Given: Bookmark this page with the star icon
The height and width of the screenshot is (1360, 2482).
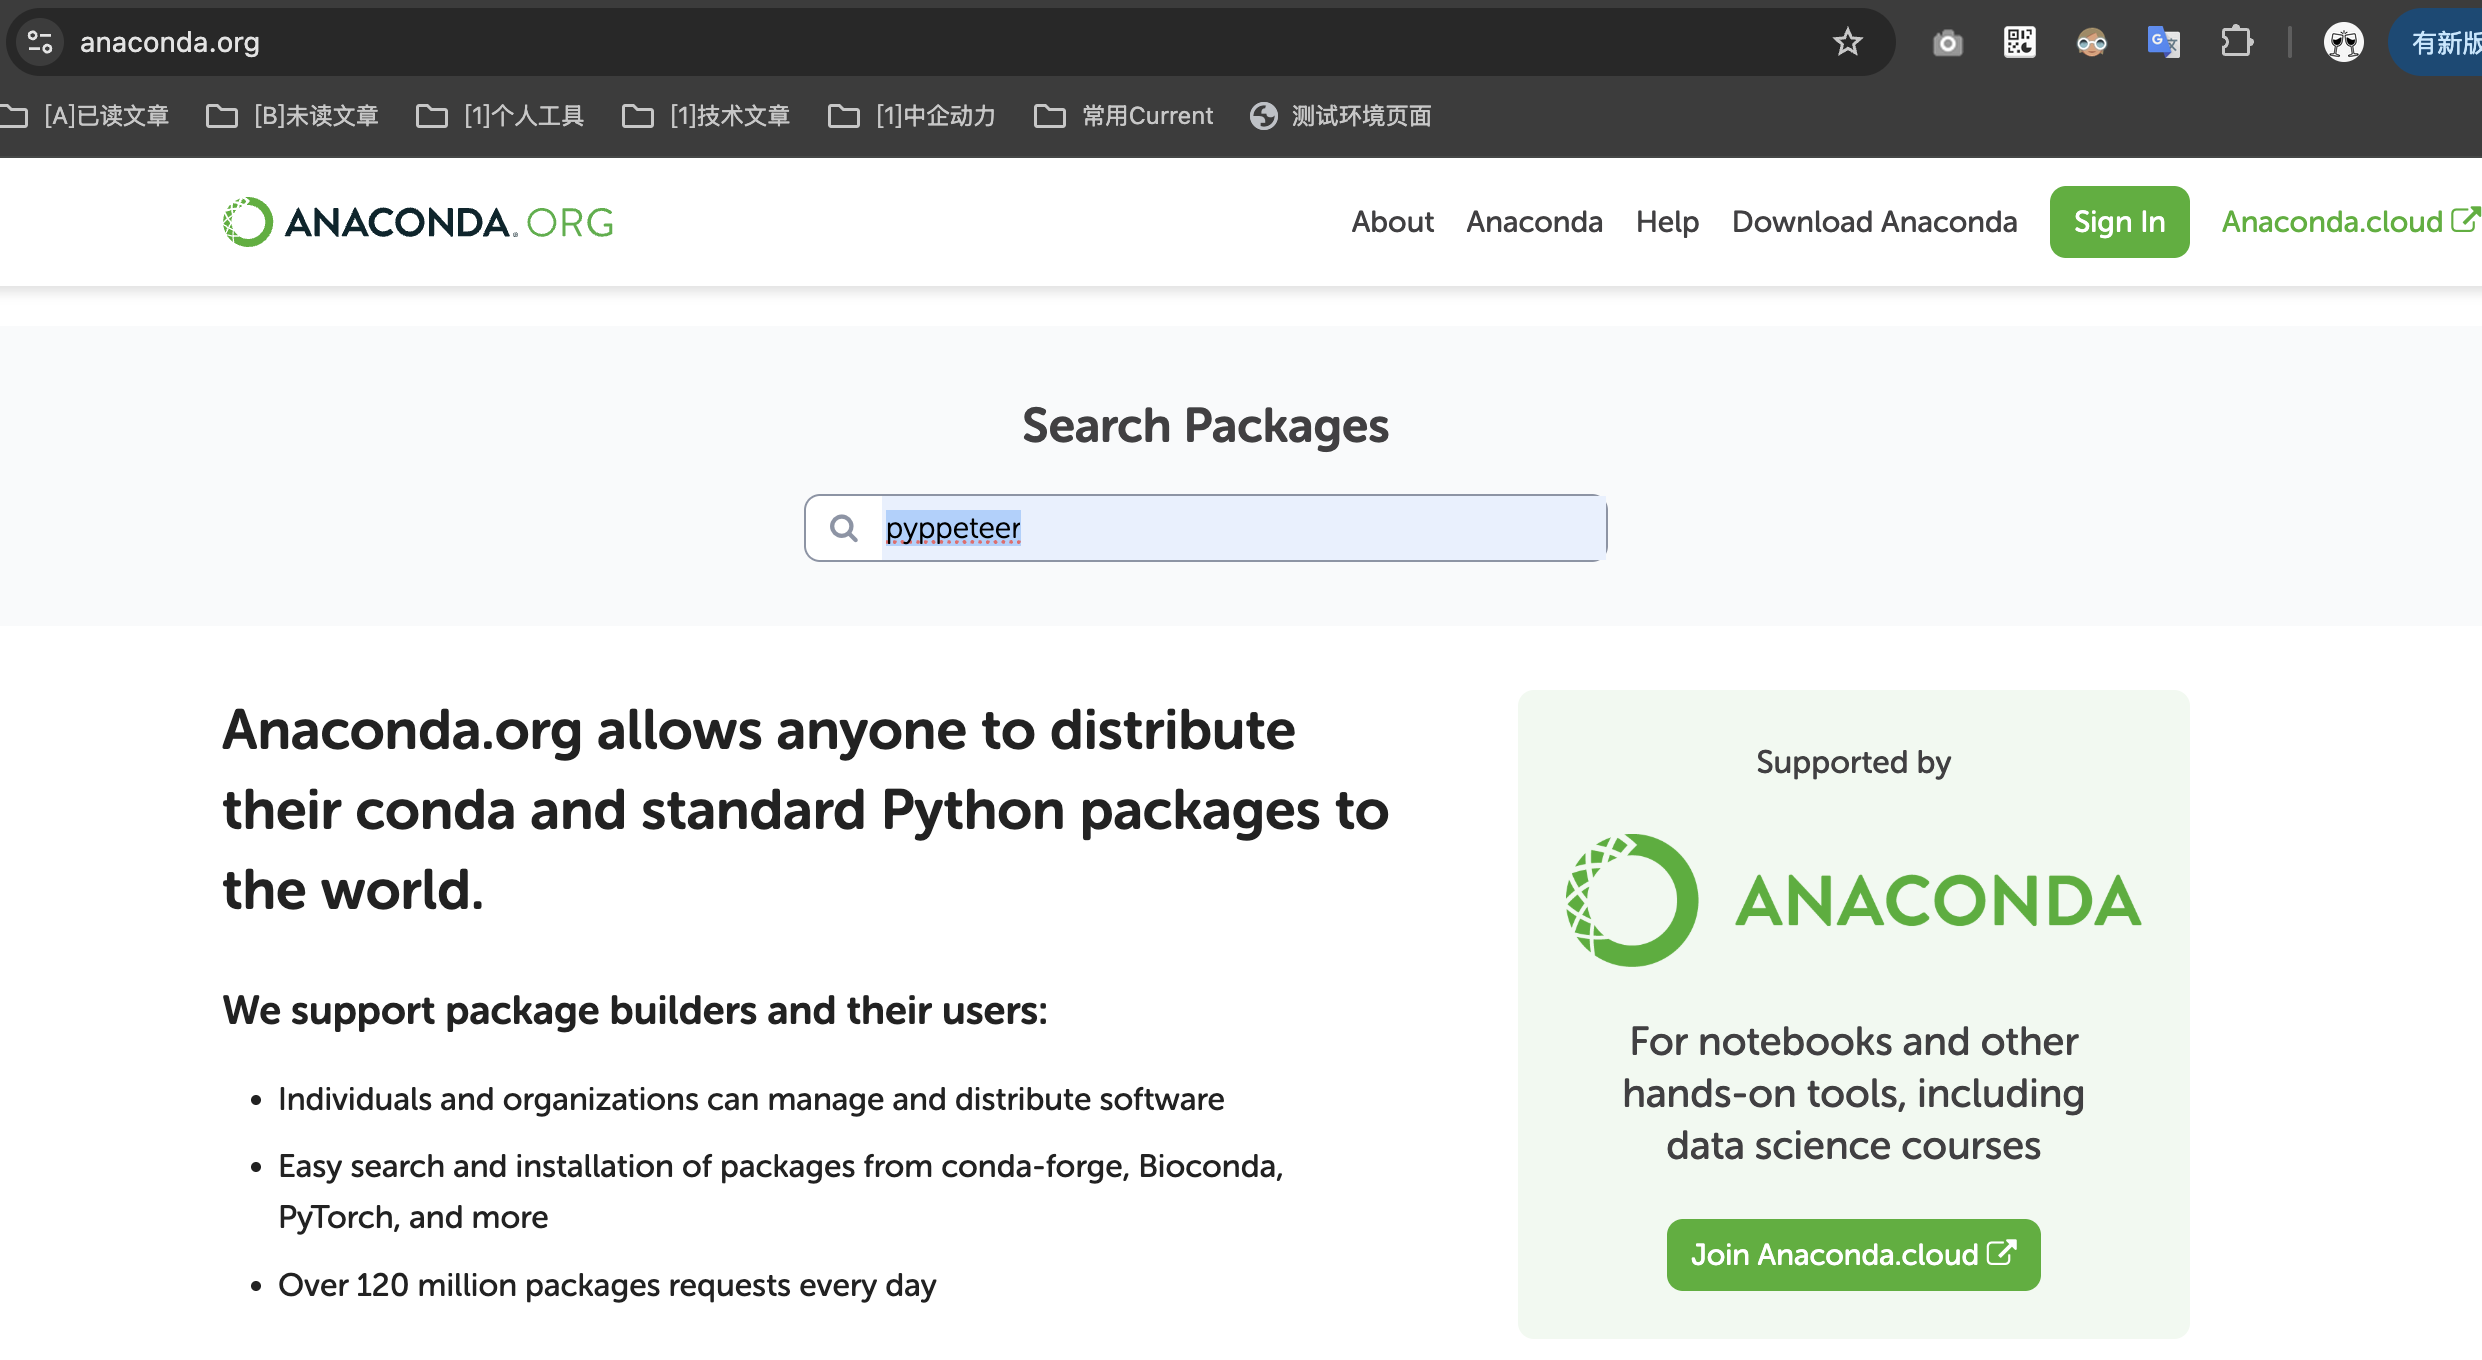Looking at the screenshot, I should point(1847,42).
